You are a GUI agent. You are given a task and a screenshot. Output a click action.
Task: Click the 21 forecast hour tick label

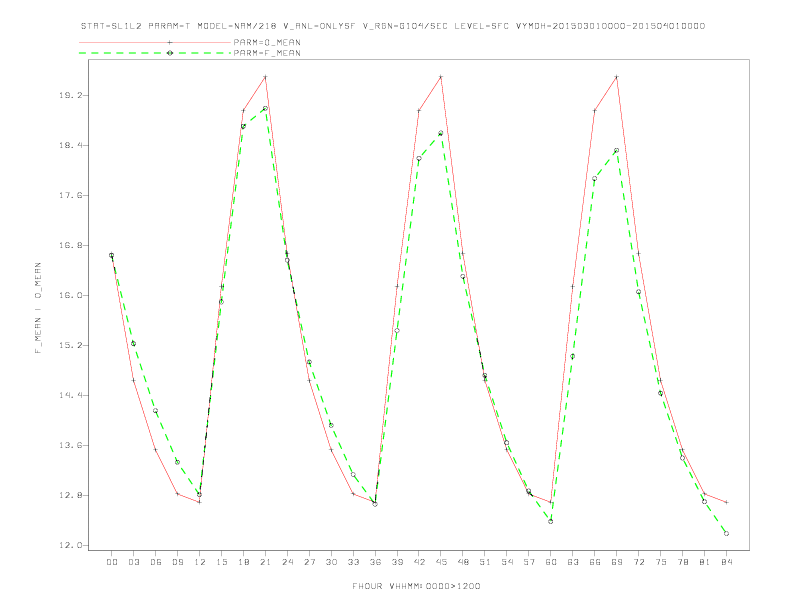click(x=265, y=562)
